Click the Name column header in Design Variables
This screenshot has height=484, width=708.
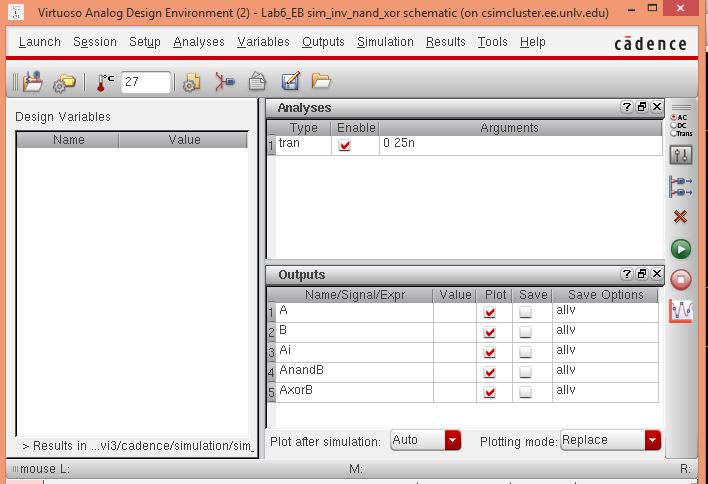pos(68,140)
